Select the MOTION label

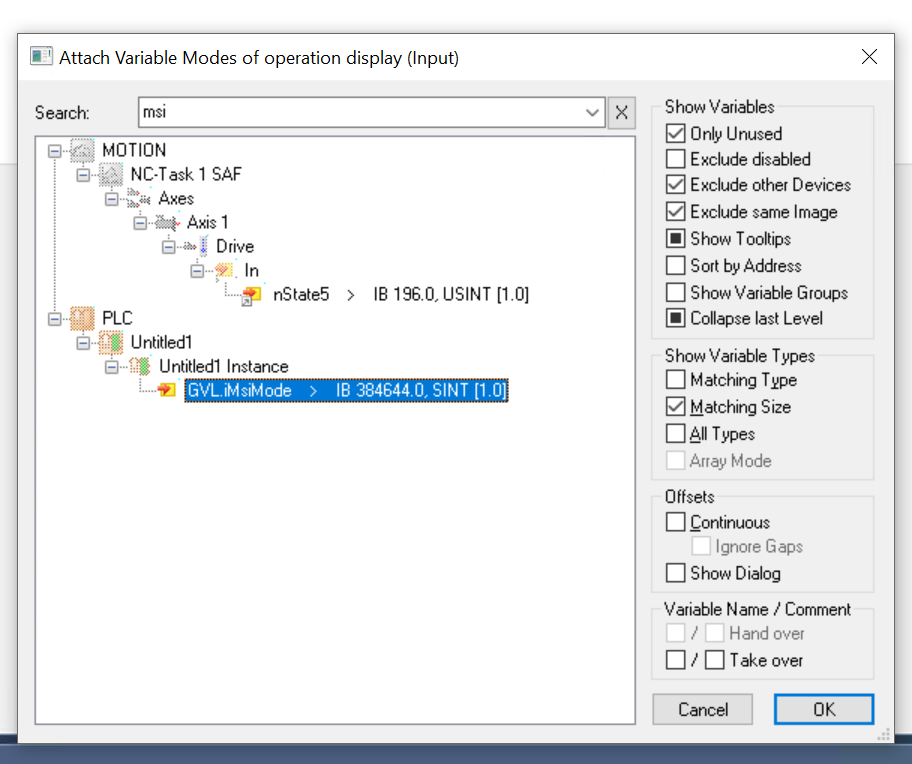tap(134, 151)
